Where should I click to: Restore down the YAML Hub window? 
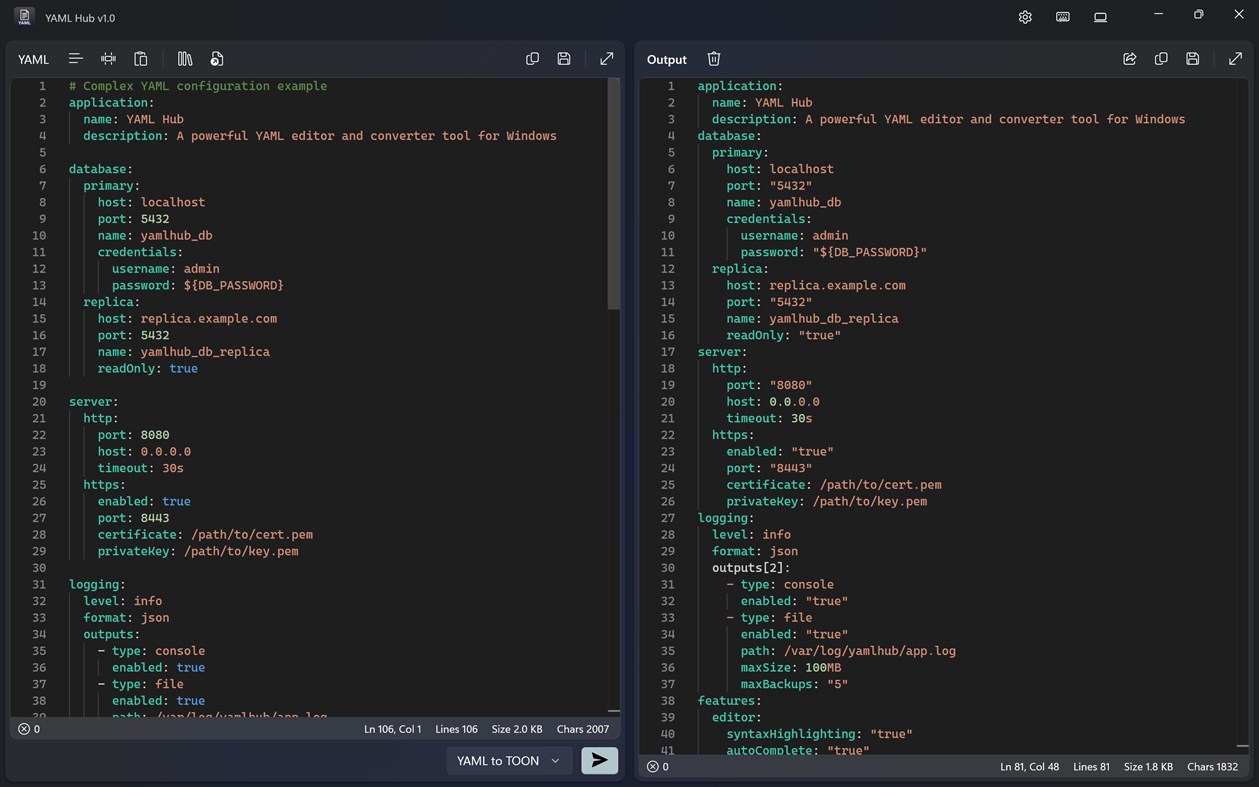[1198, 15]
